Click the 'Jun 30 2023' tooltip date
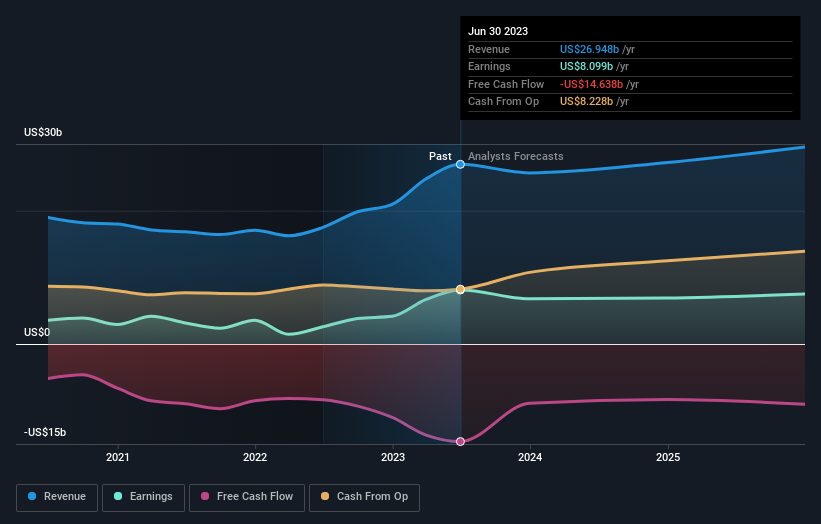Screen dimensions: 821x524 point(498,31)
